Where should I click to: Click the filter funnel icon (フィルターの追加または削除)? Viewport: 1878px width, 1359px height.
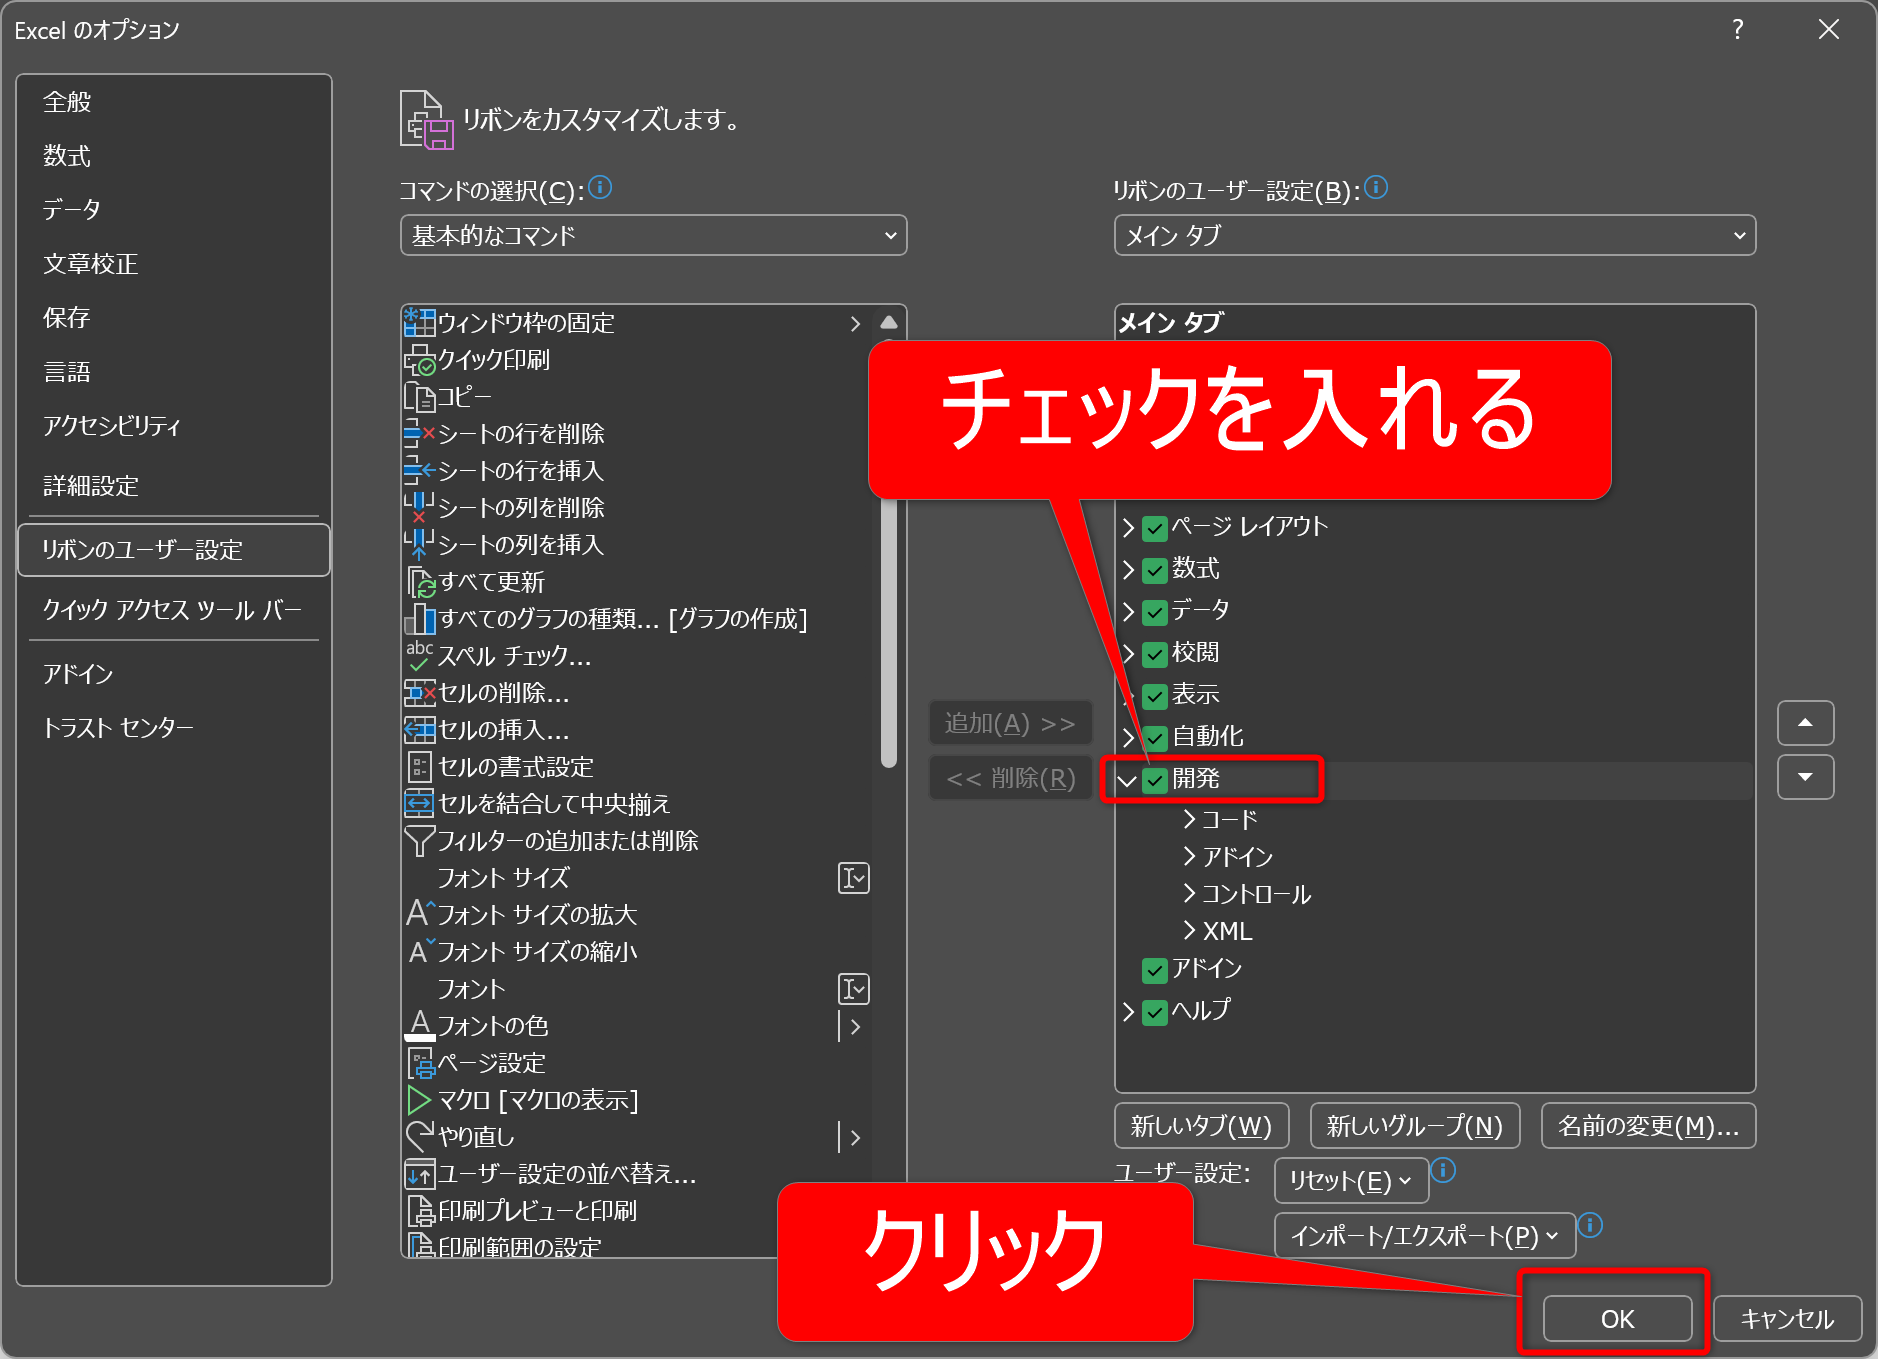pos(419,841)
